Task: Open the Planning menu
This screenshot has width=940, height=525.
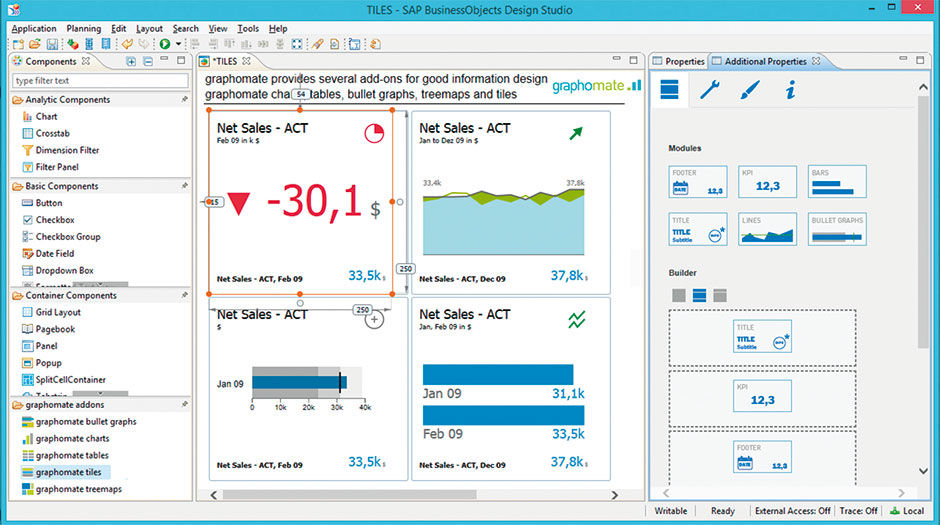Action: (83, 28)
